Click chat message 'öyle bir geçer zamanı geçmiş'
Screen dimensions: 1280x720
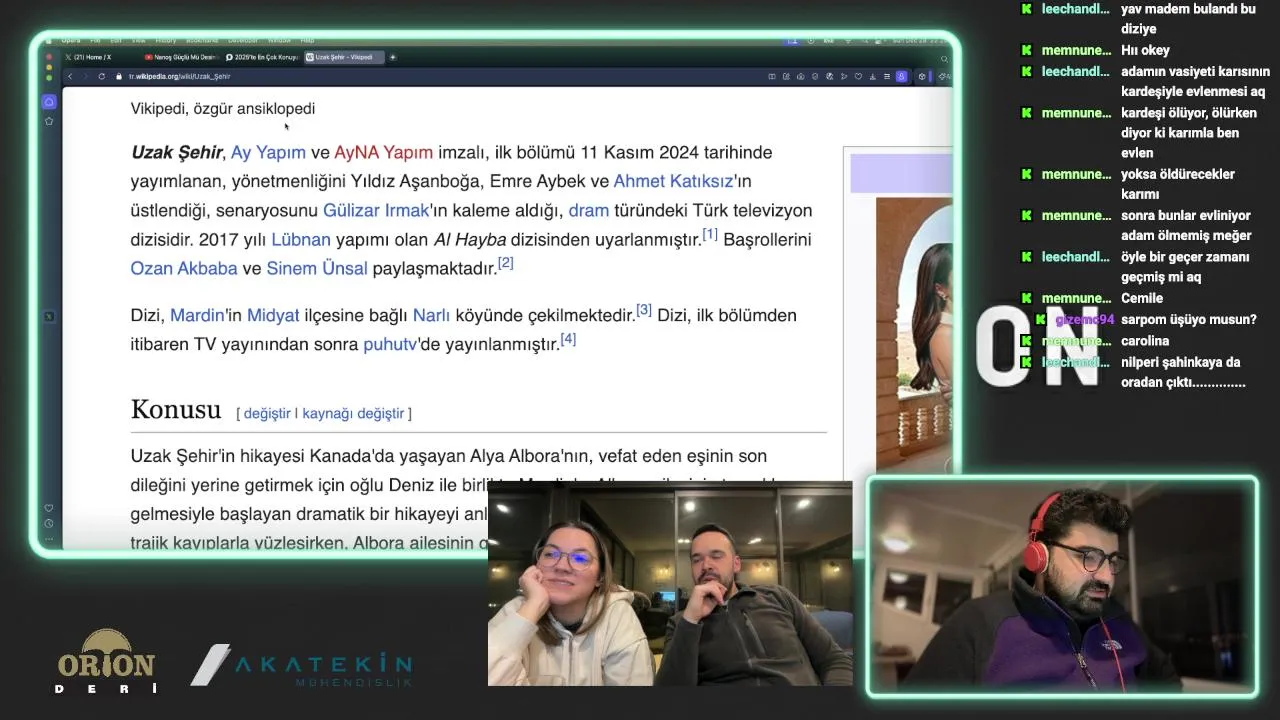pos(1186,267)
